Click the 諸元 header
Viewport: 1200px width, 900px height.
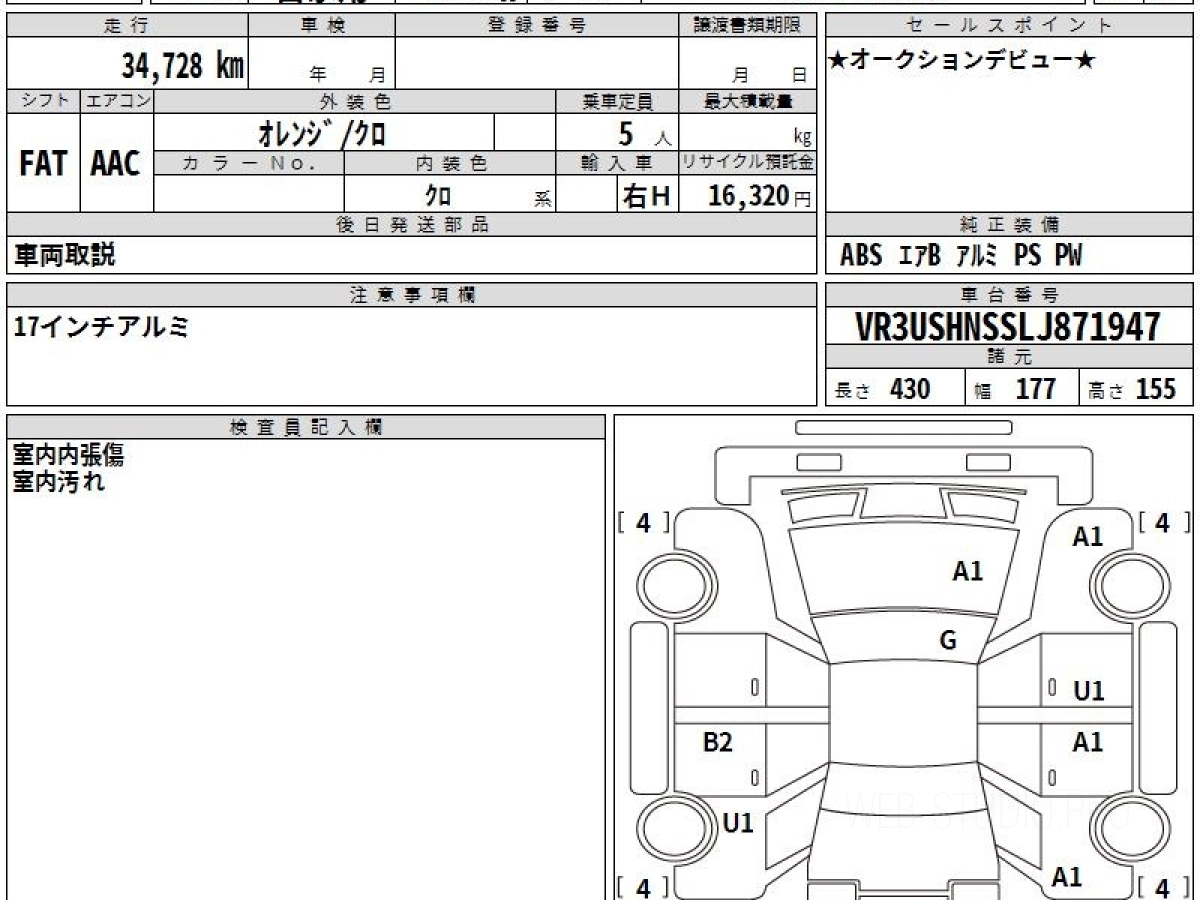point(1010,357)
